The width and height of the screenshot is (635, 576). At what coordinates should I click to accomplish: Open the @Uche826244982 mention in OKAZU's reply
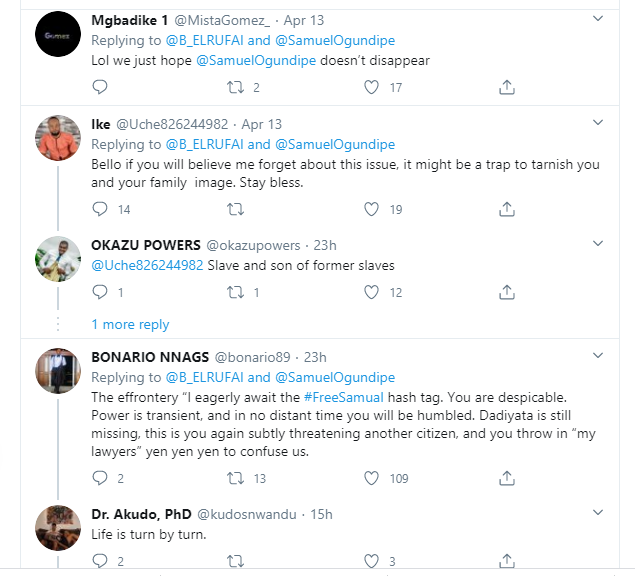coord(147,265)
